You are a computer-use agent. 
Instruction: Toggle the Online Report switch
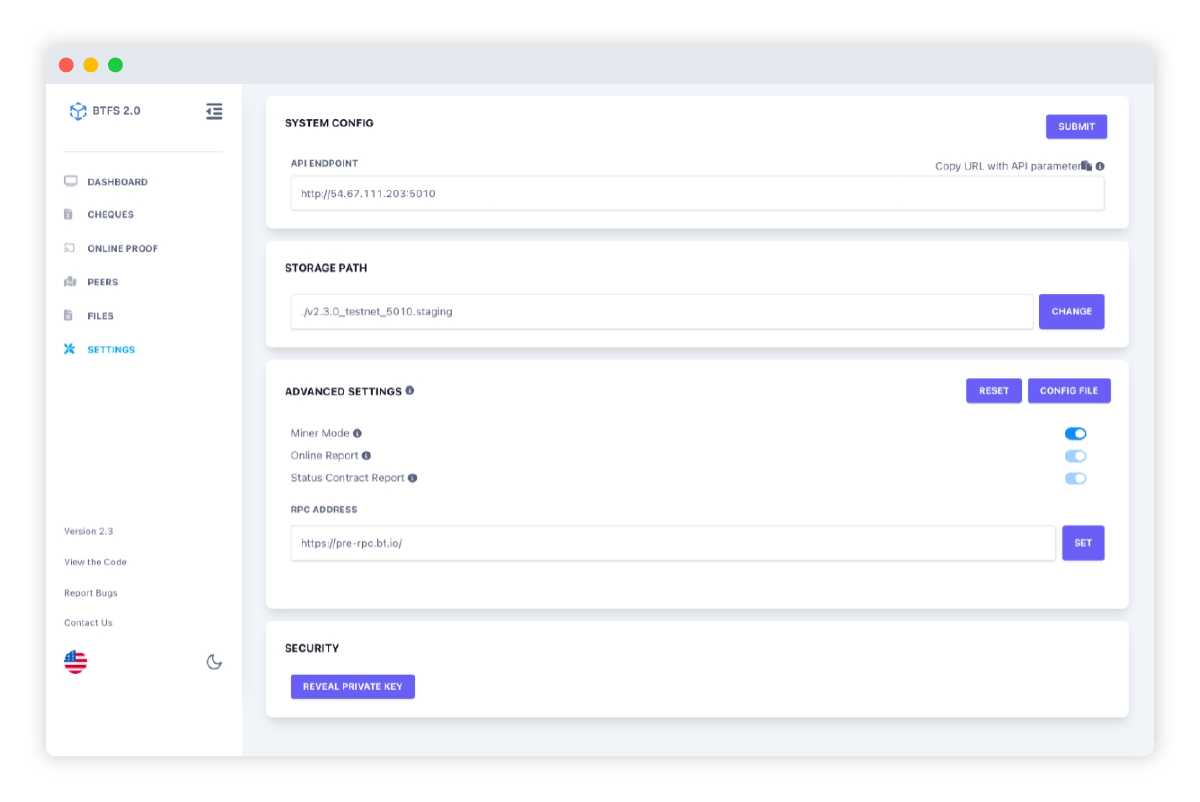1075,456
